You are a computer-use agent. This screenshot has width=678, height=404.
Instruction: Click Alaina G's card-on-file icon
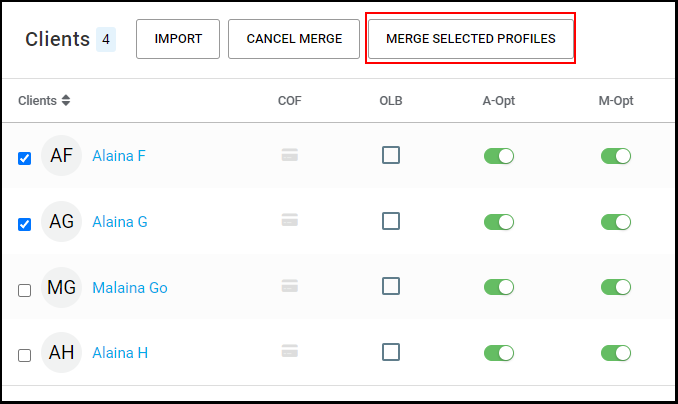pyautogui.click(x=290, y=220)
